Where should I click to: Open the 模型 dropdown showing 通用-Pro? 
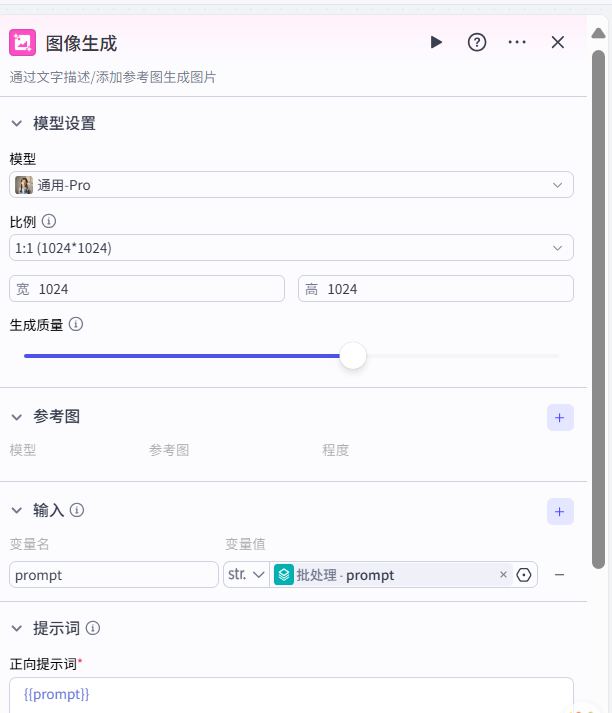click(291, 185)
